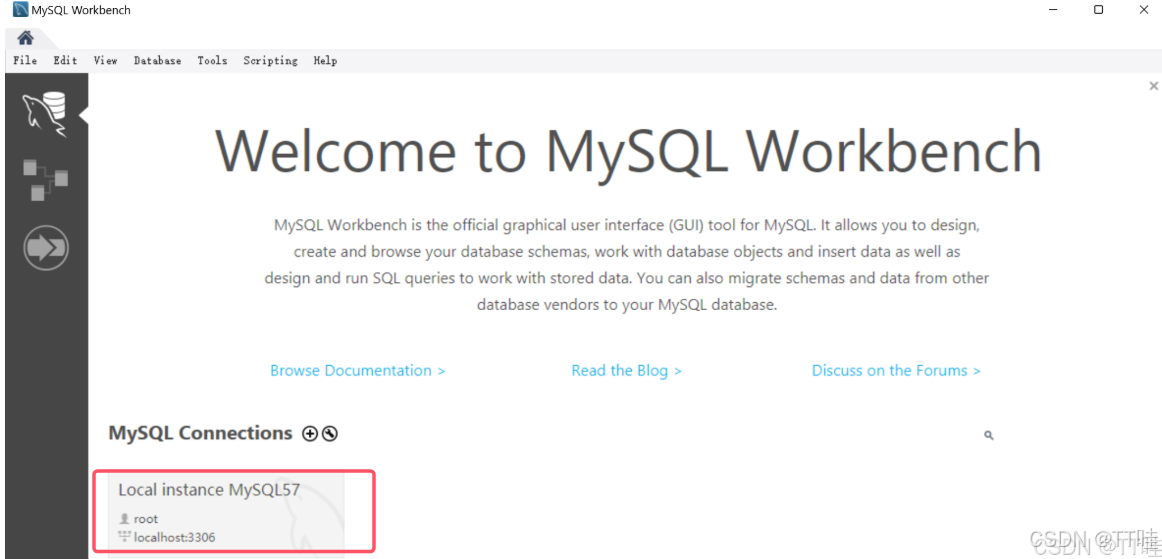Image resolution: width=1162 pixels, height=559 pixels.
Task: Open the Edit menu
Action: [65, 61]
